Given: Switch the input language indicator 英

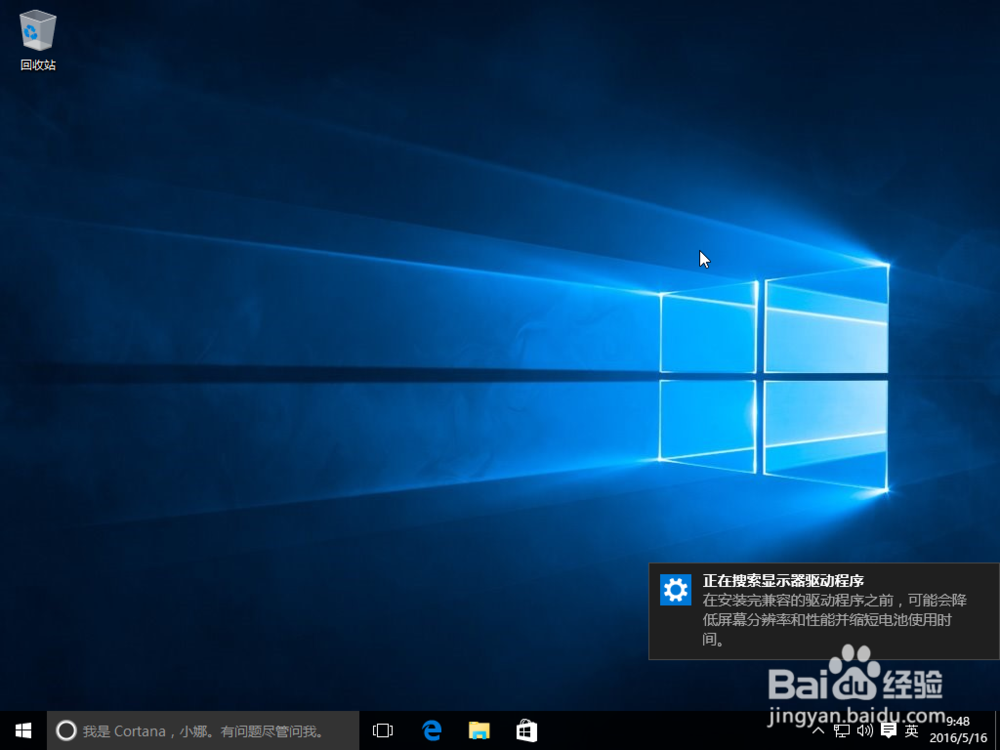Looking at the screenshot, I should tap(912, 731).
